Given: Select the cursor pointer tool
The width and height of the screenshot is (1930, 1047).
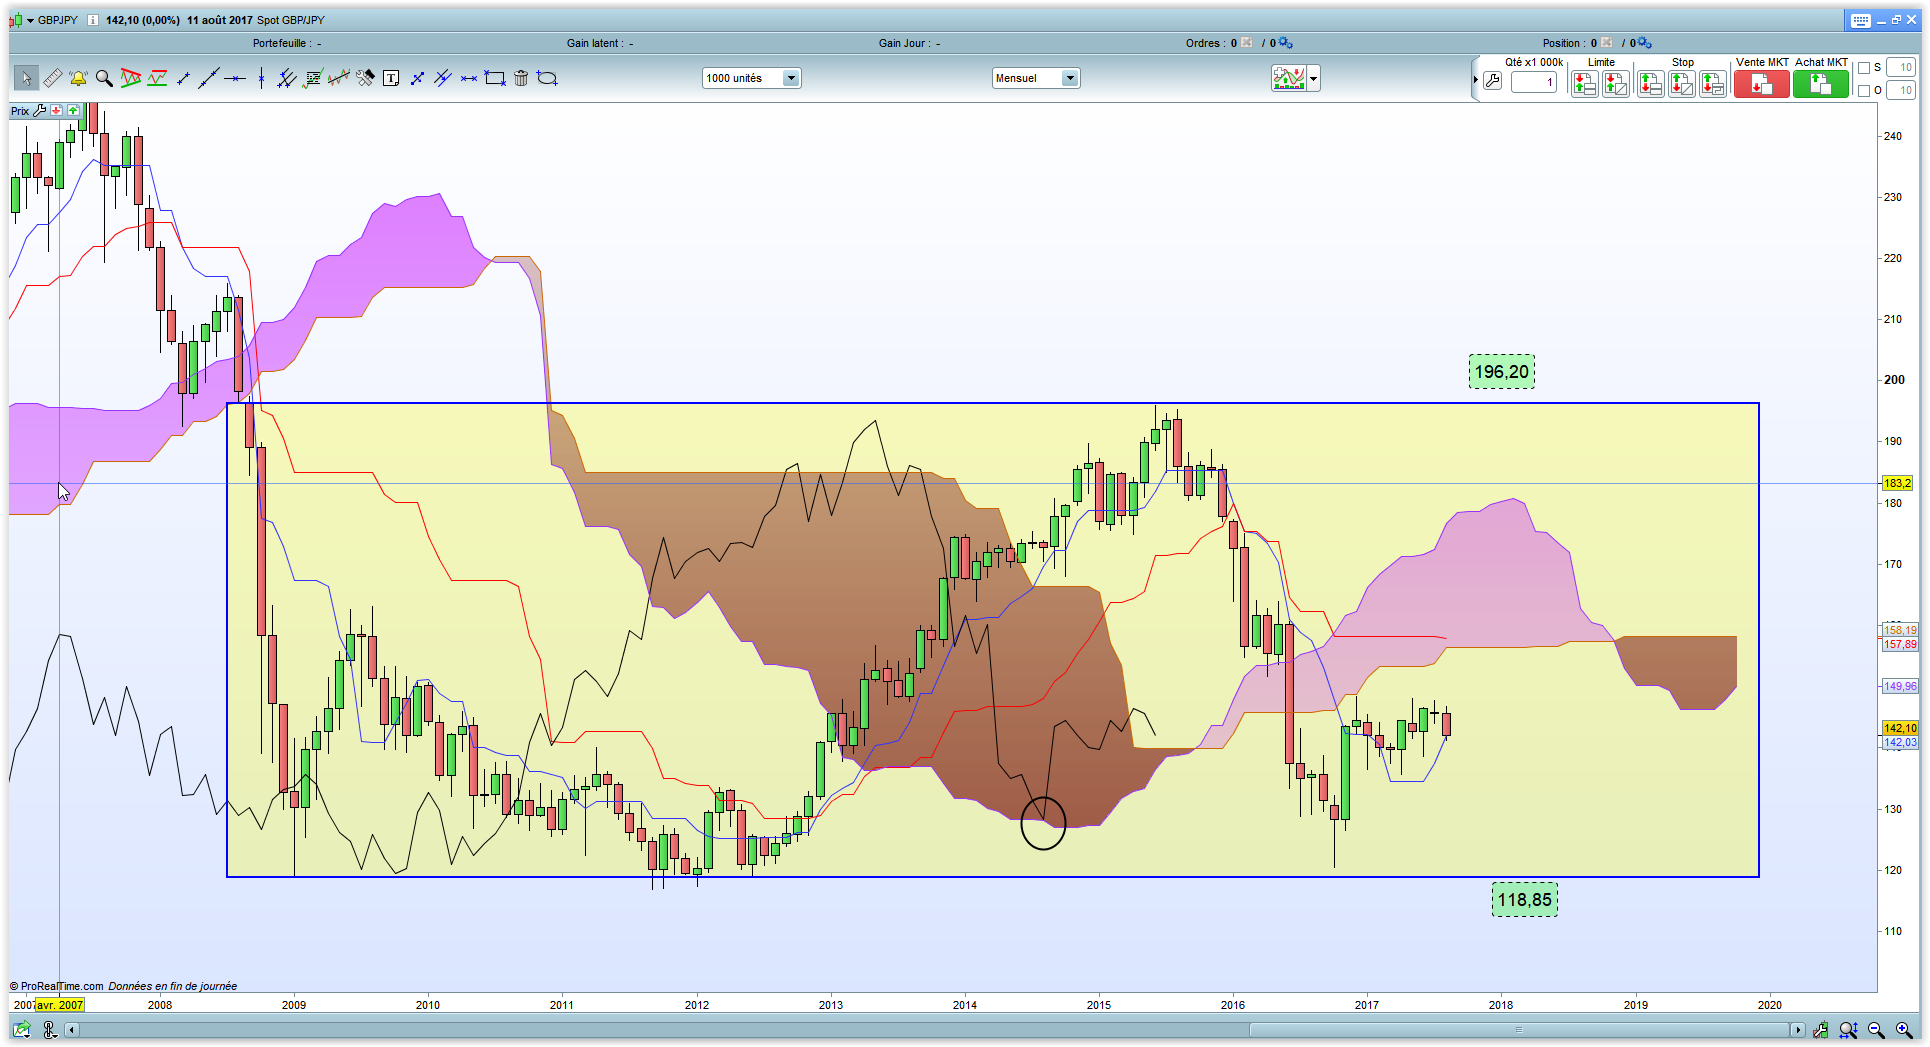Looking at the screenshot, I should pos(26,78).
